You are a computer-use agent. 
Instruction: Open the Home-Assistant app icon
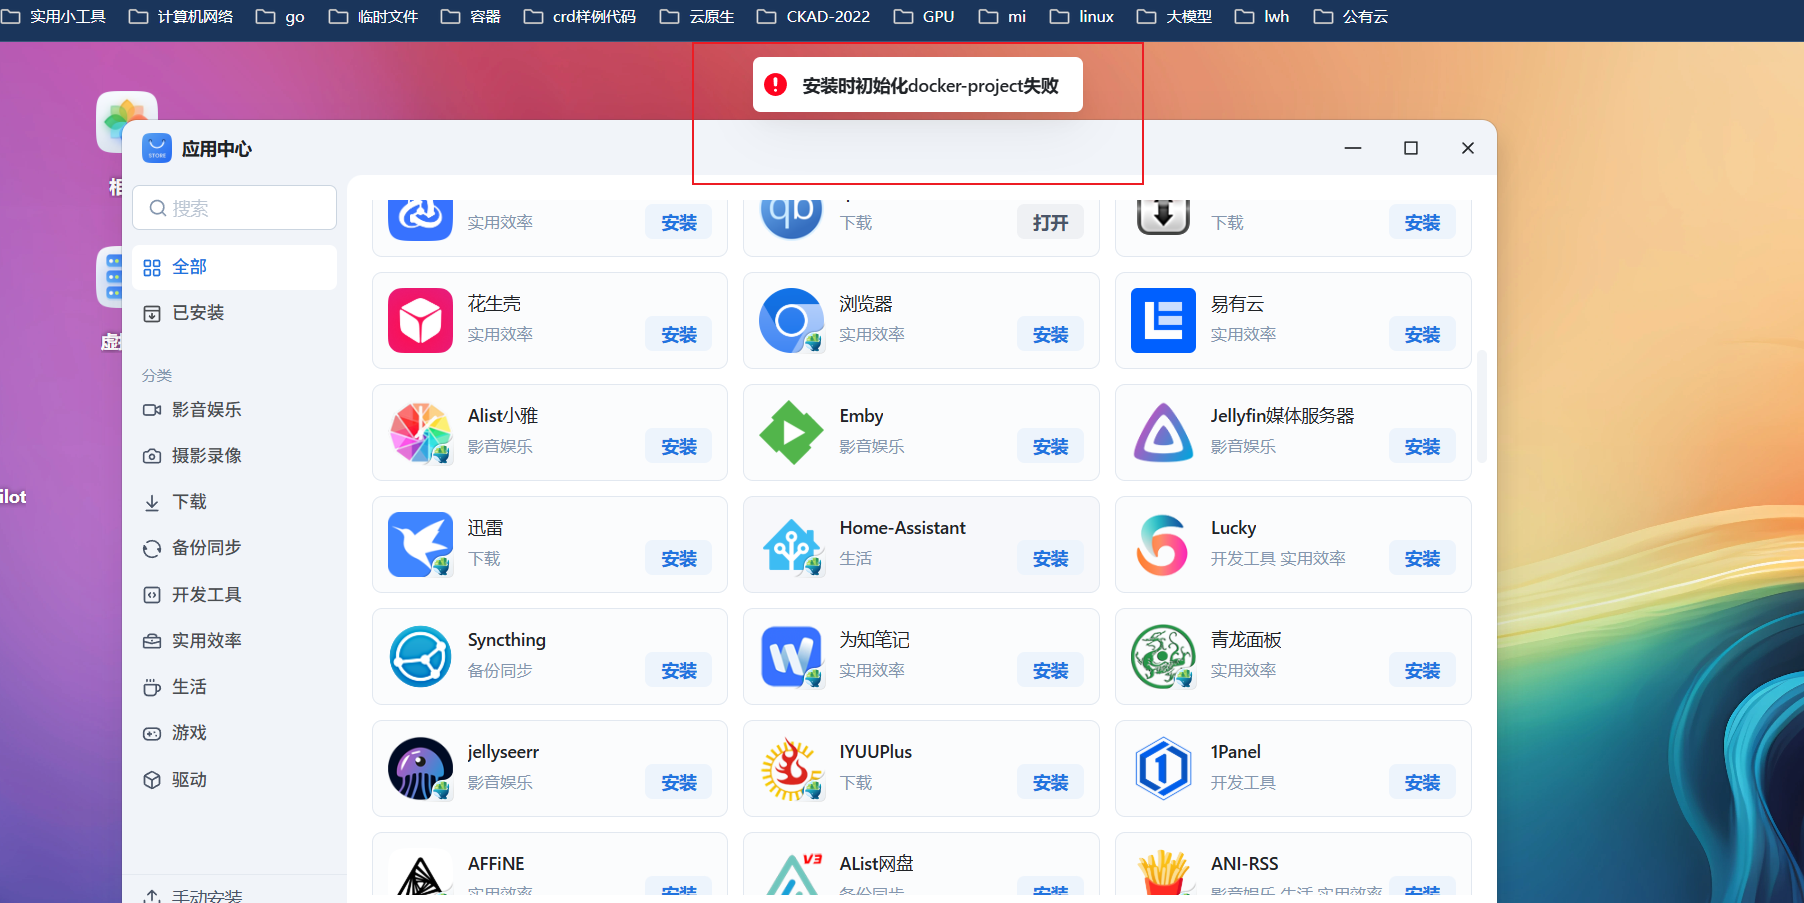(x=791, y=544)
